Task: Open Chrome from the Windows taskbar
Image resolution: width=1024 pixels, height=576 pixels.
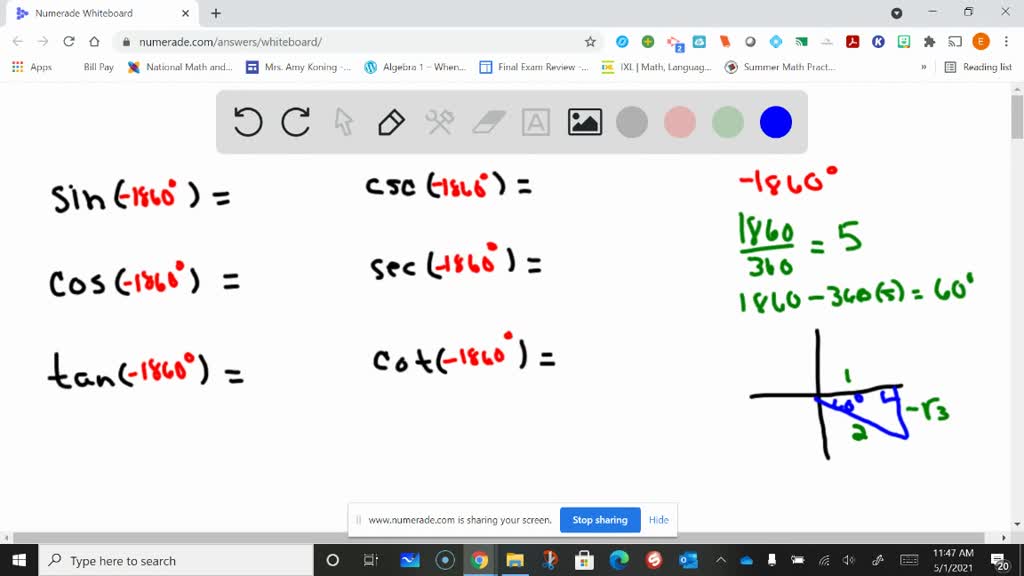Action: (x=479, y=560)
